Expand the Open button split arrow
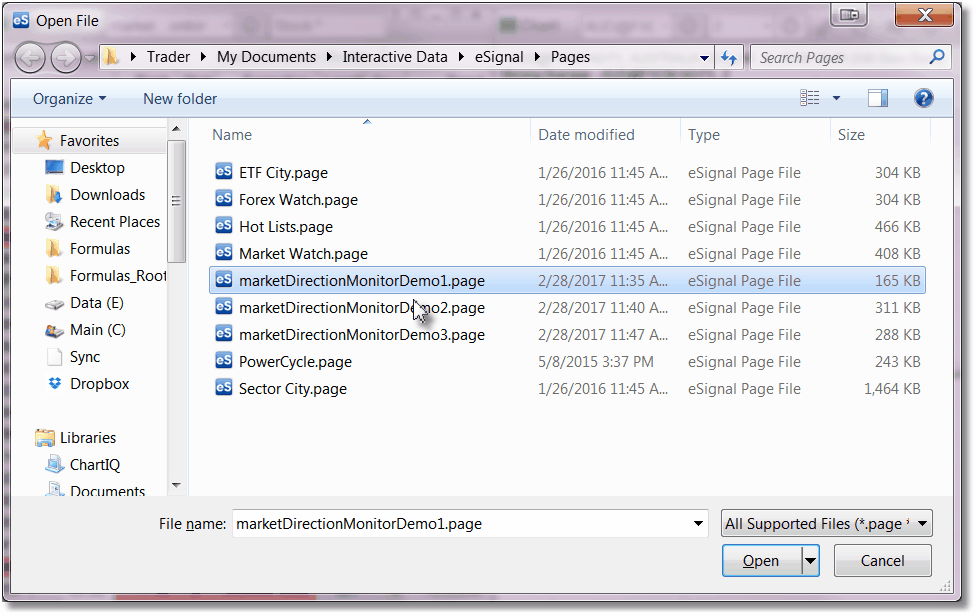 point(810,561)
